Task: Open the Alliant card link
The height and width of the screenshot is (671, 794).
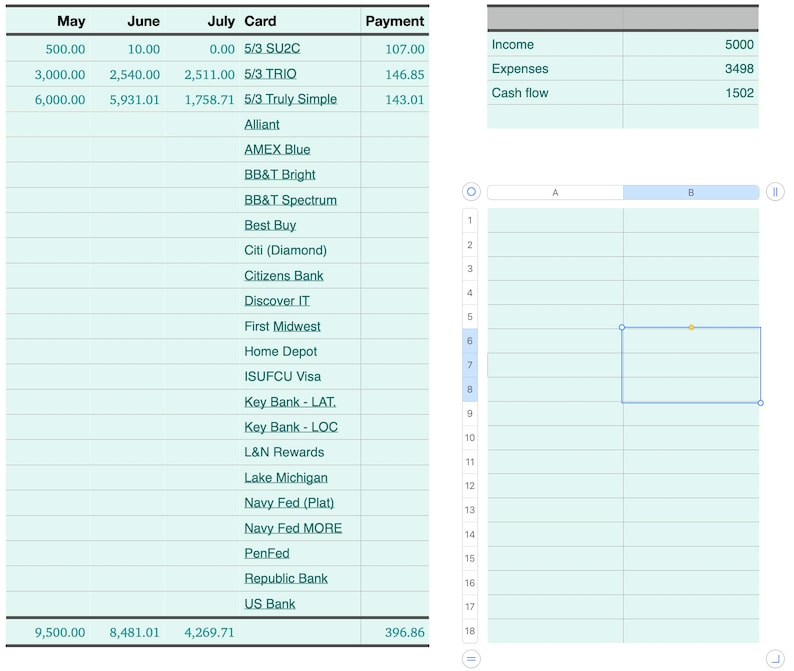Action: [262, 125]
